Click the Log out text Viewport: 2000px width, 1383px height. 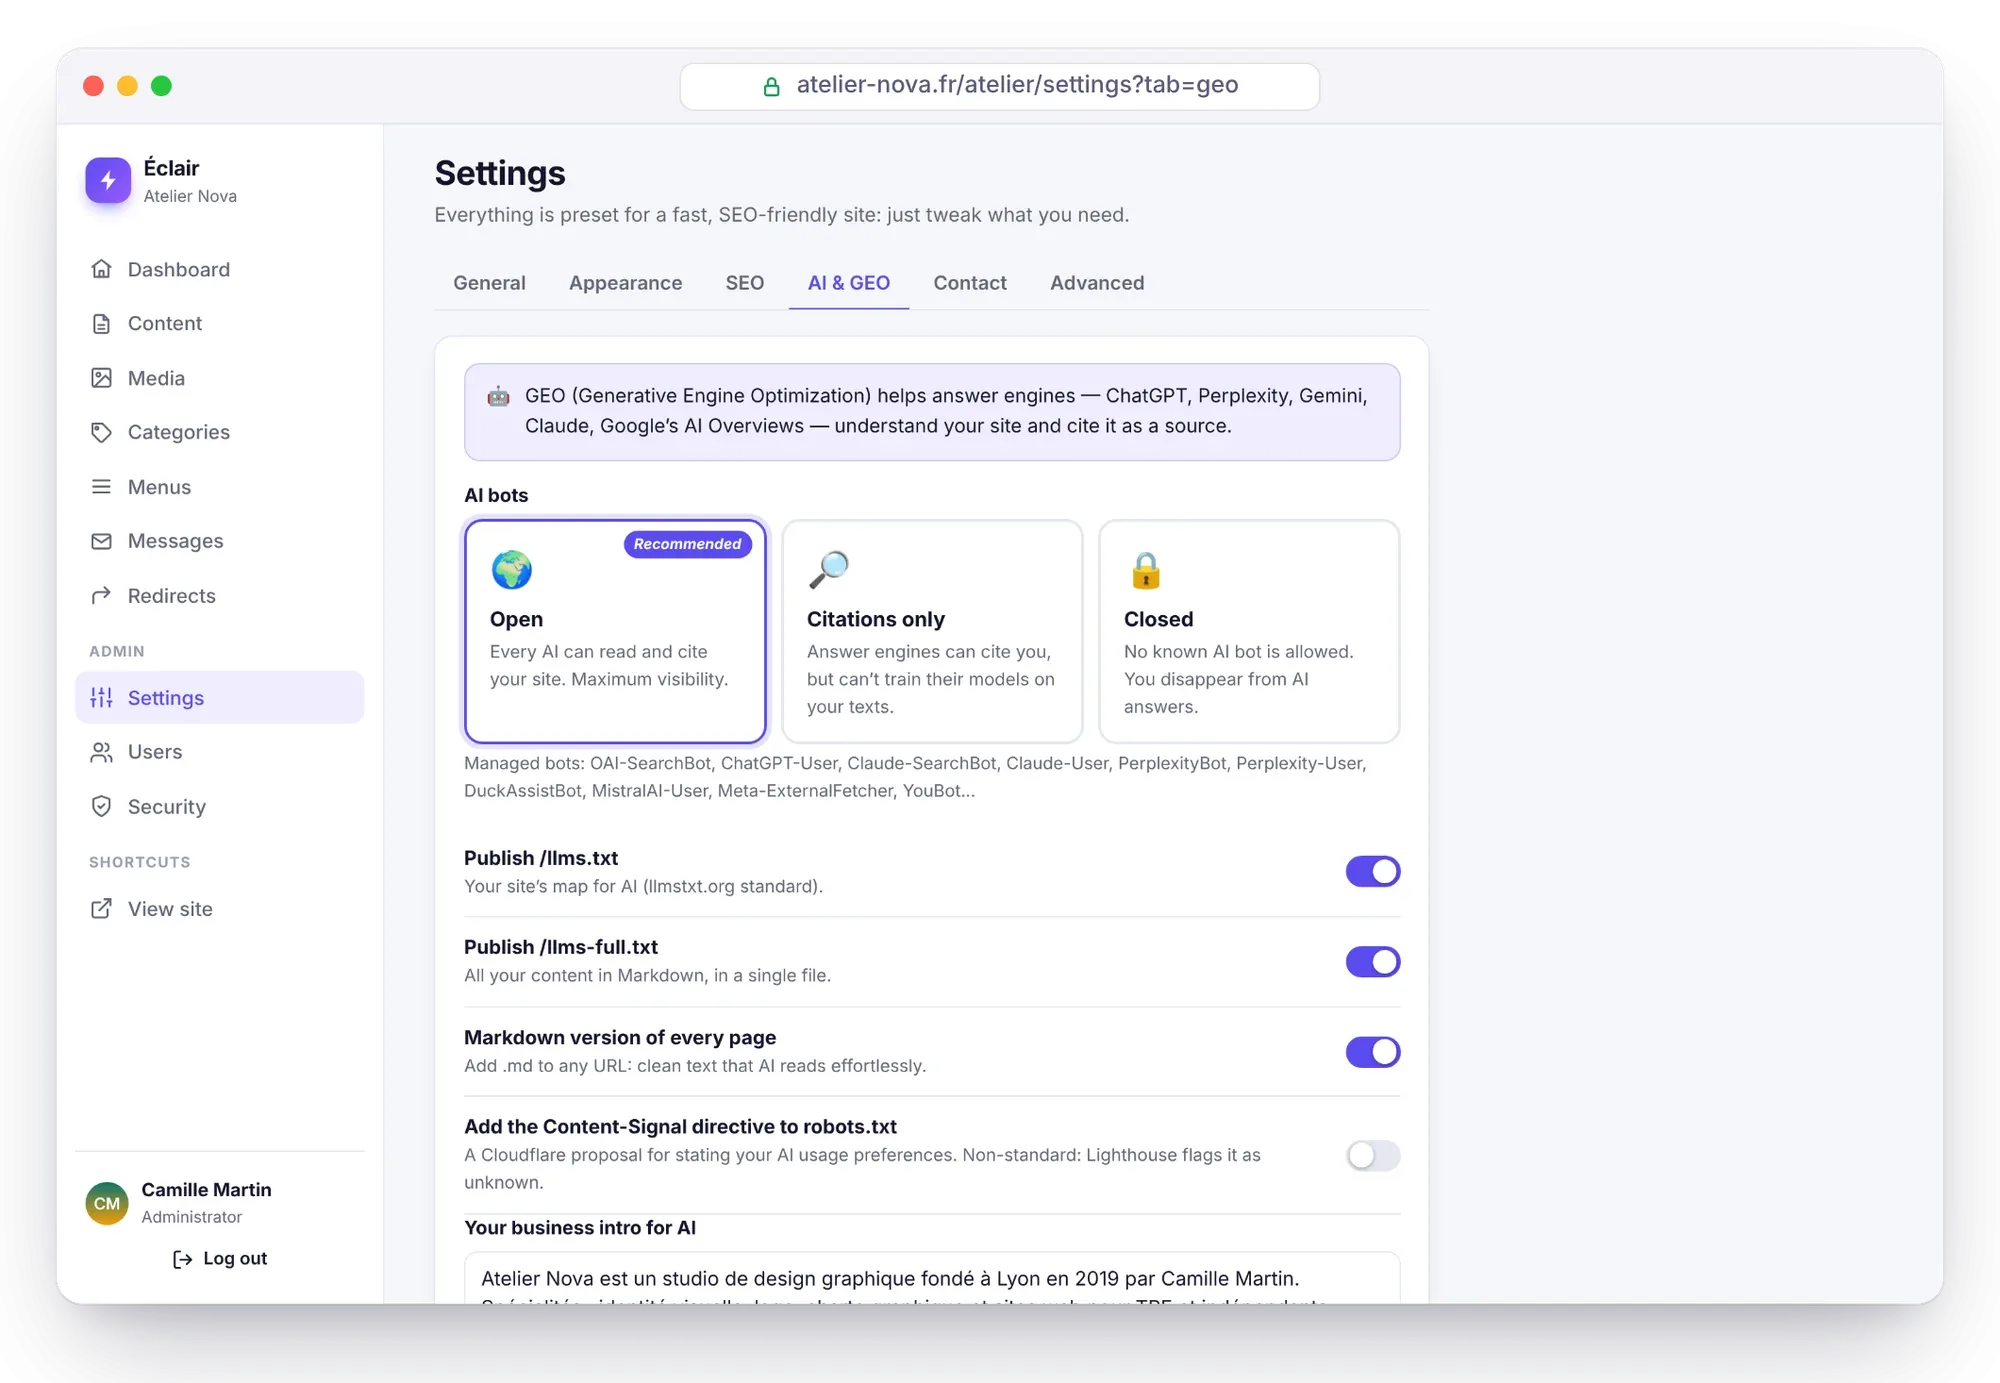click(235, 1258)
